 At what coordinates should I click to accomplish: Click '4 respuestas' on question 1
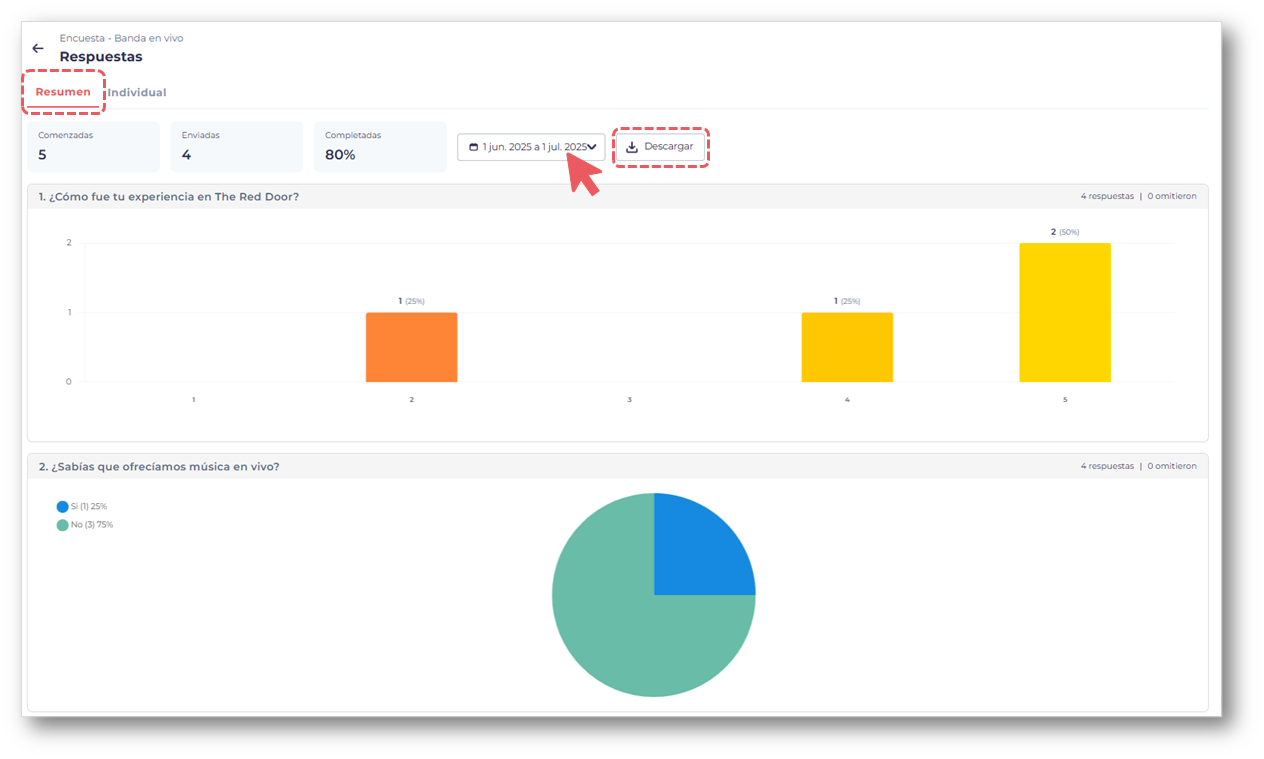click(1107, 197)
